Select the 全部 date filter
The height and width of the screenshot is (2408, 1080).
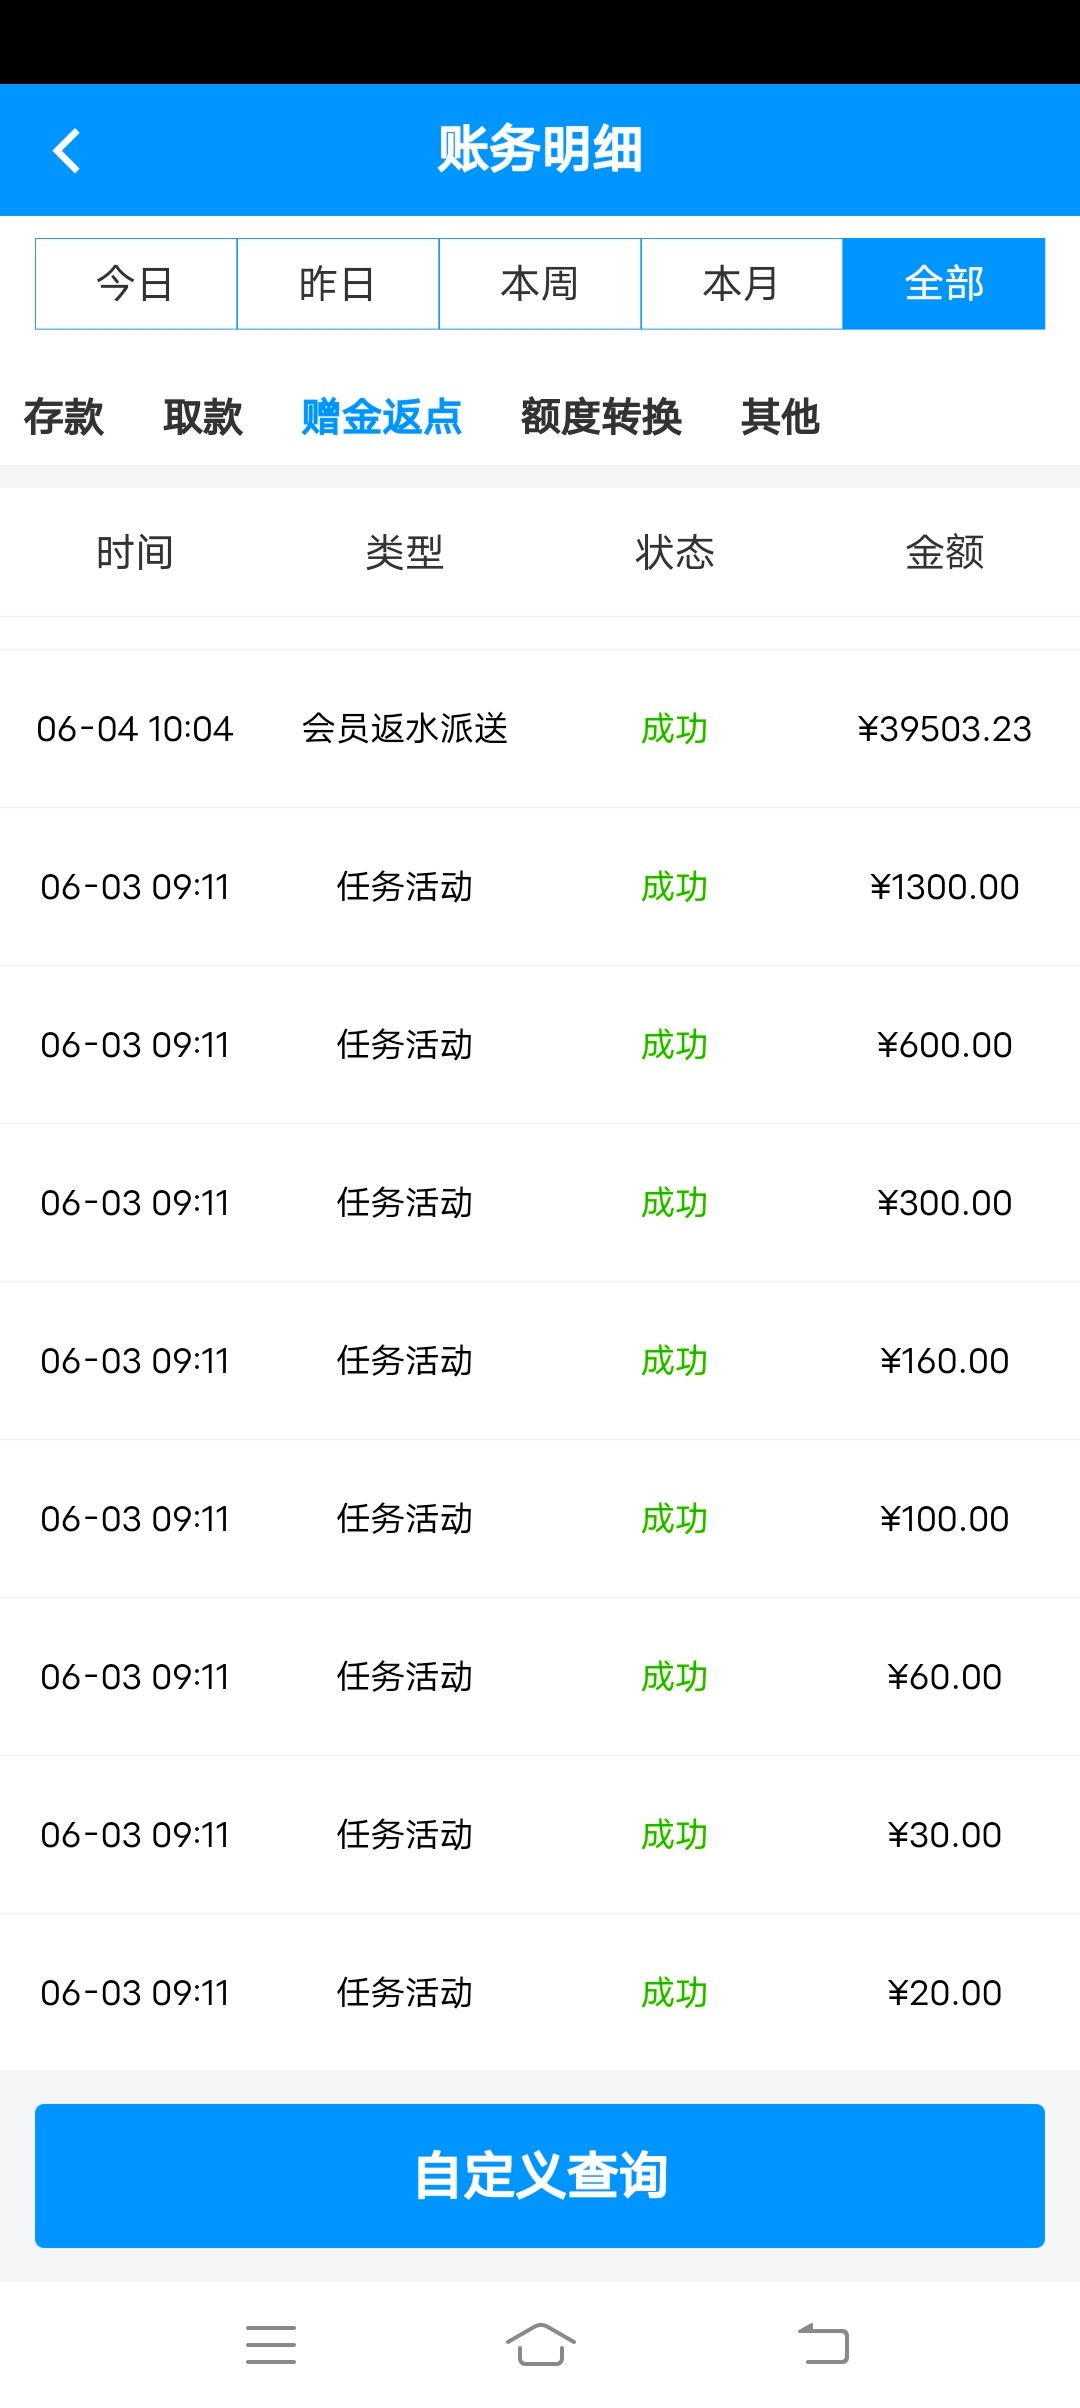click(x=943, y=284)
